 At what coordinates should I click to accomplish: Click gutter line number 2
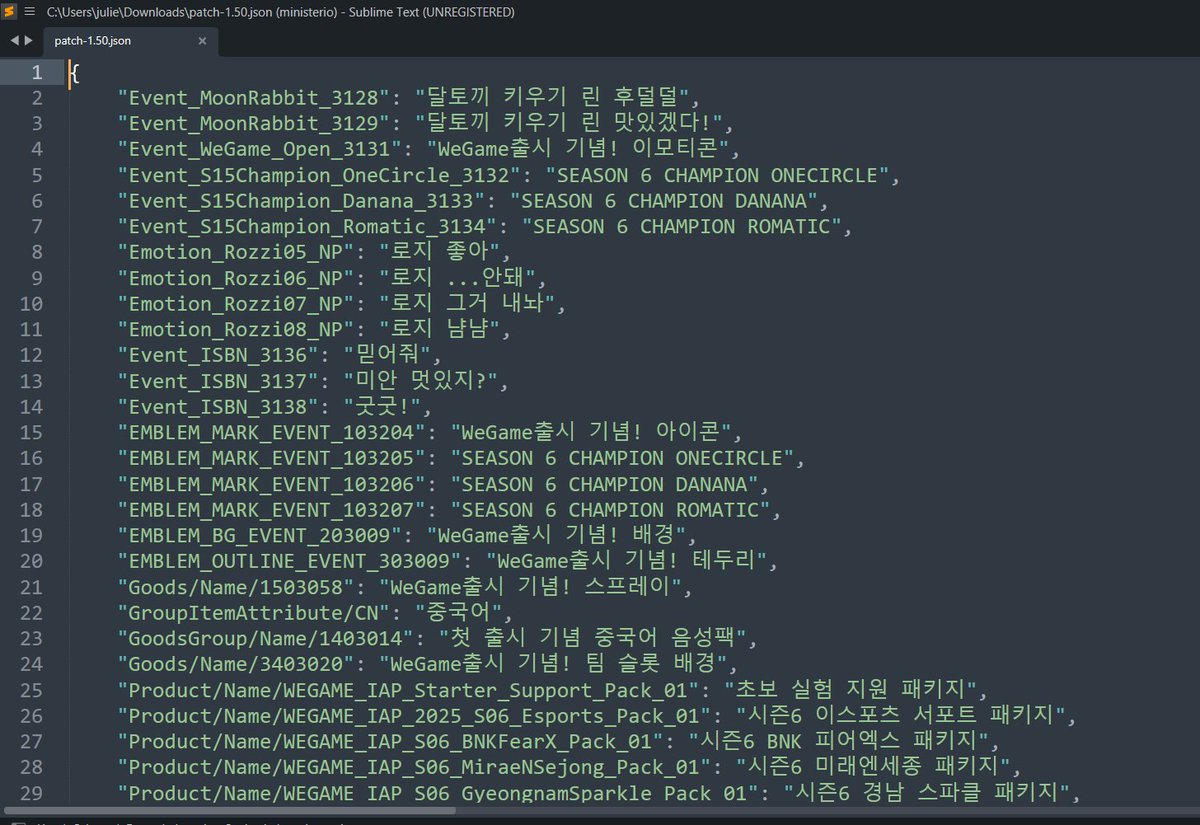point(36,98)
